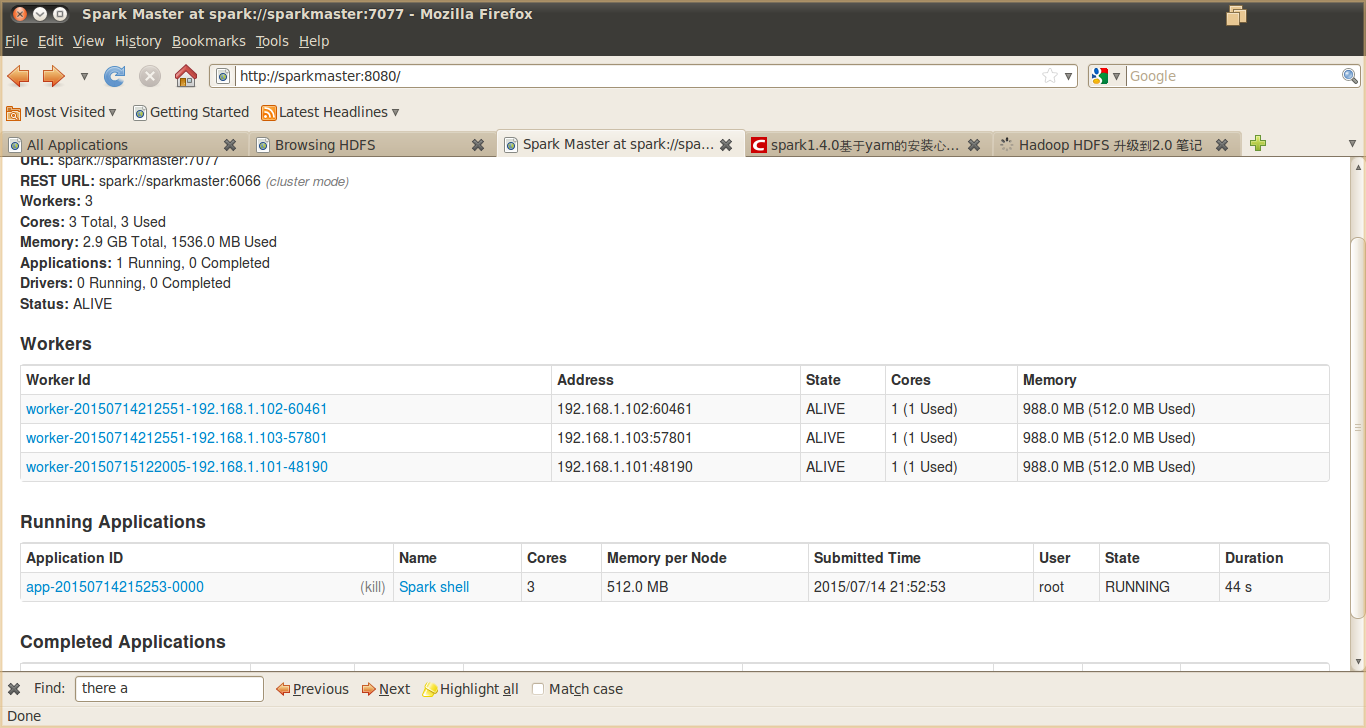Close the Hadoop HDFS tab
This screenshot has height=728, width=1366.
(x=1222, y=145)
